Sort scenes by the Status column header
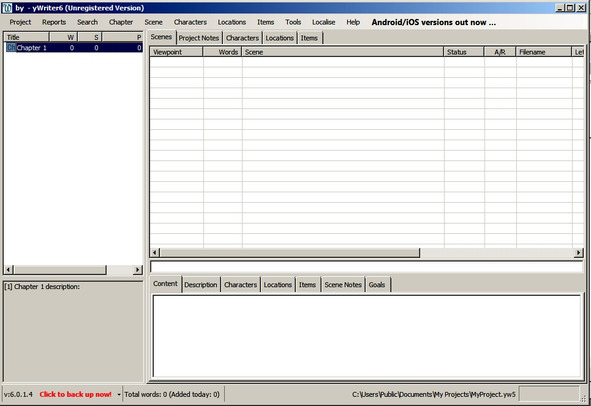This screenshot has width=591, height=406. pos(464,52)
